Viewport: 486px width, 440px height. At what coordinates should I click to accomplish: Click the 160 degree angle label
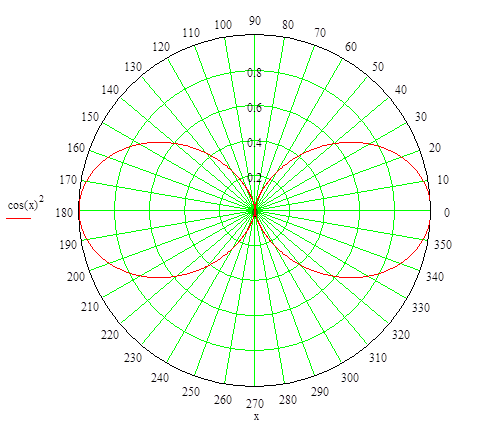[76, 148]
